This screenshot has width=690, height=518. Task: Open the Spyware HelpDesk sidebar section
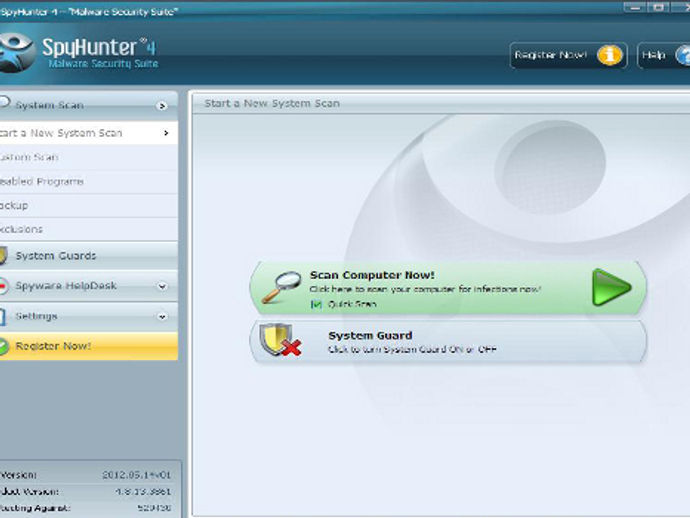89,286
